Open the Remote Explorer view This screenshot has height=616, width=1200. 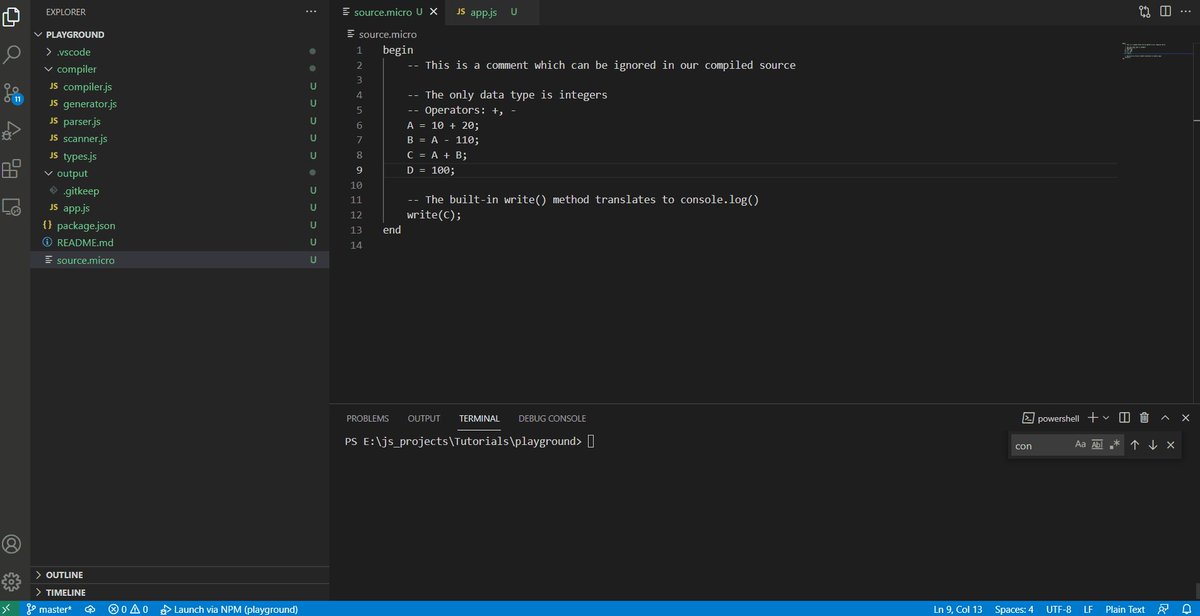coord(12,207)
